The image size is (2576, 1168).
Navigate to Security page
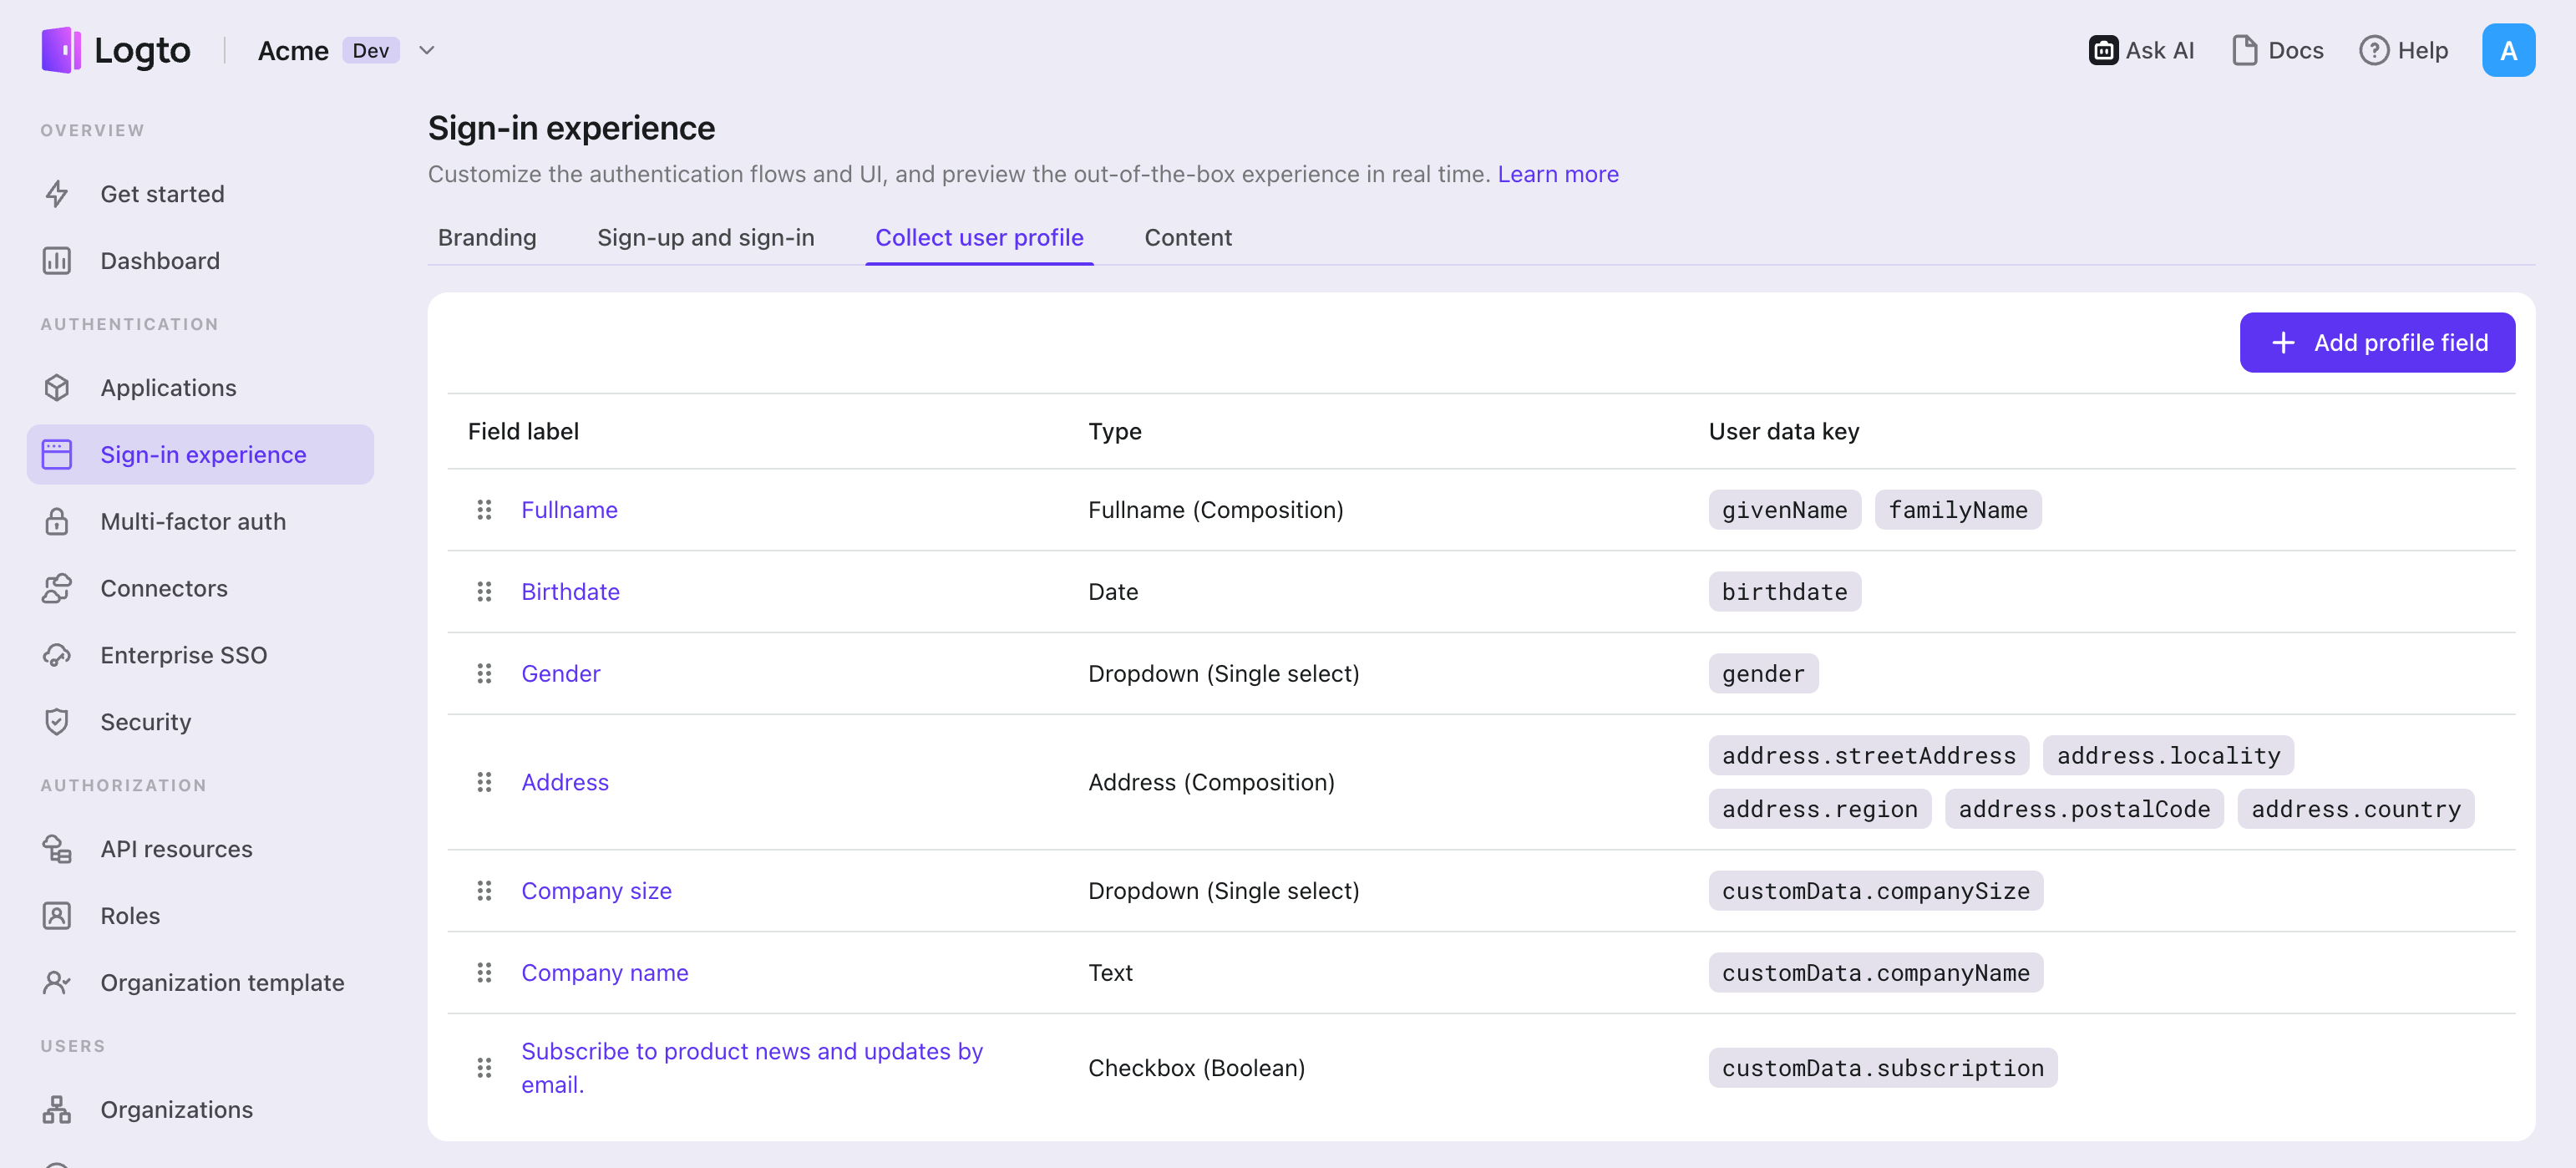click(145, 722)
